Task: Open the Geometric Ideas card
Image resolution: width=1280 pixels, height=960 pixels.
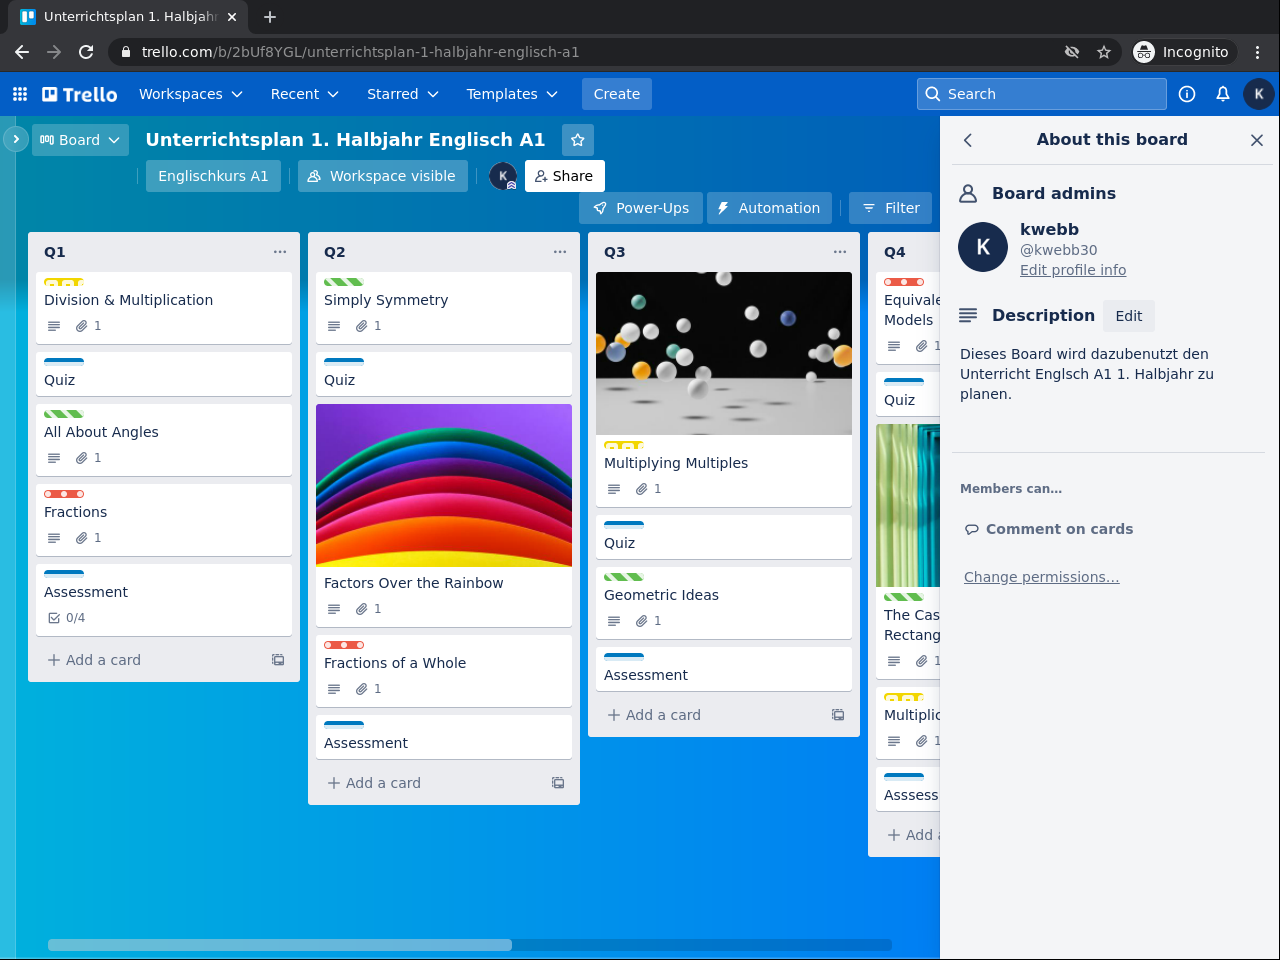Action: [724, 603]
